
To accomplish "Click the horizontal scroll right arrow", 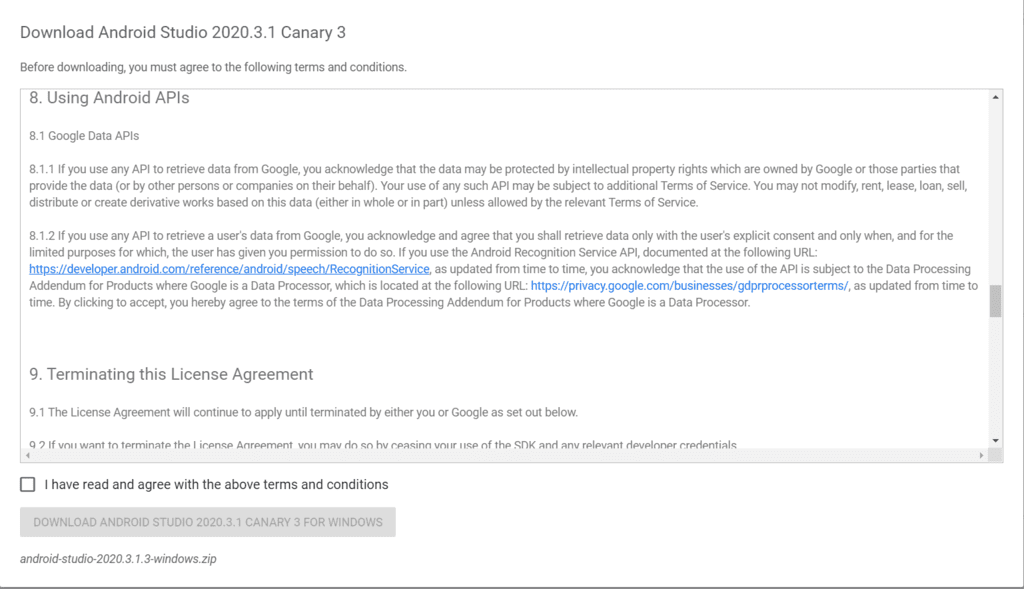I will point(982,455).
